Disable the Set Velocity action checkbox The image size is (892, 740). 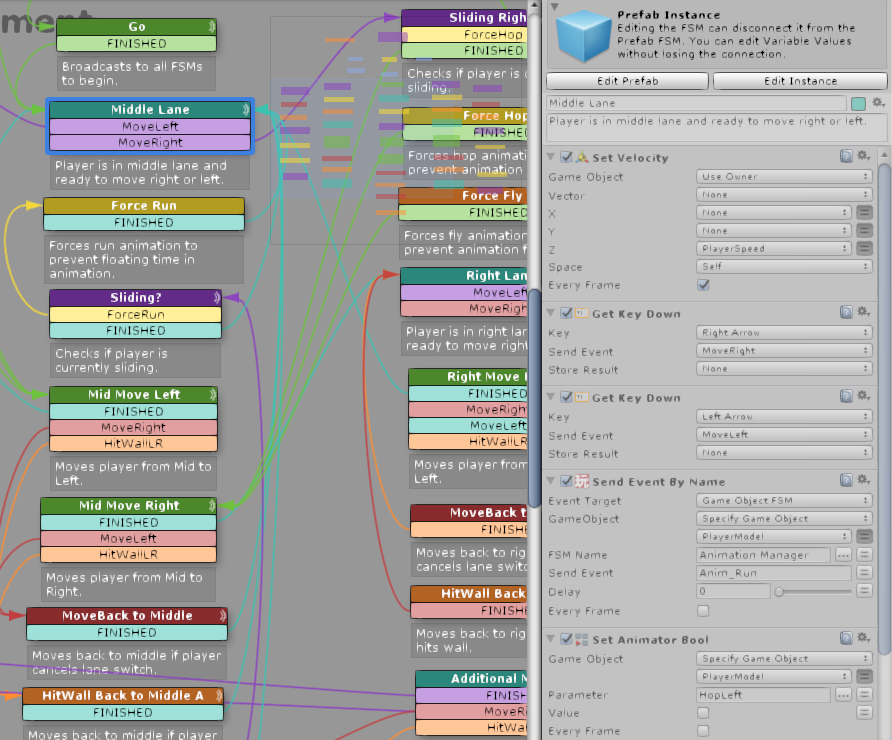[x=567, y=157]
